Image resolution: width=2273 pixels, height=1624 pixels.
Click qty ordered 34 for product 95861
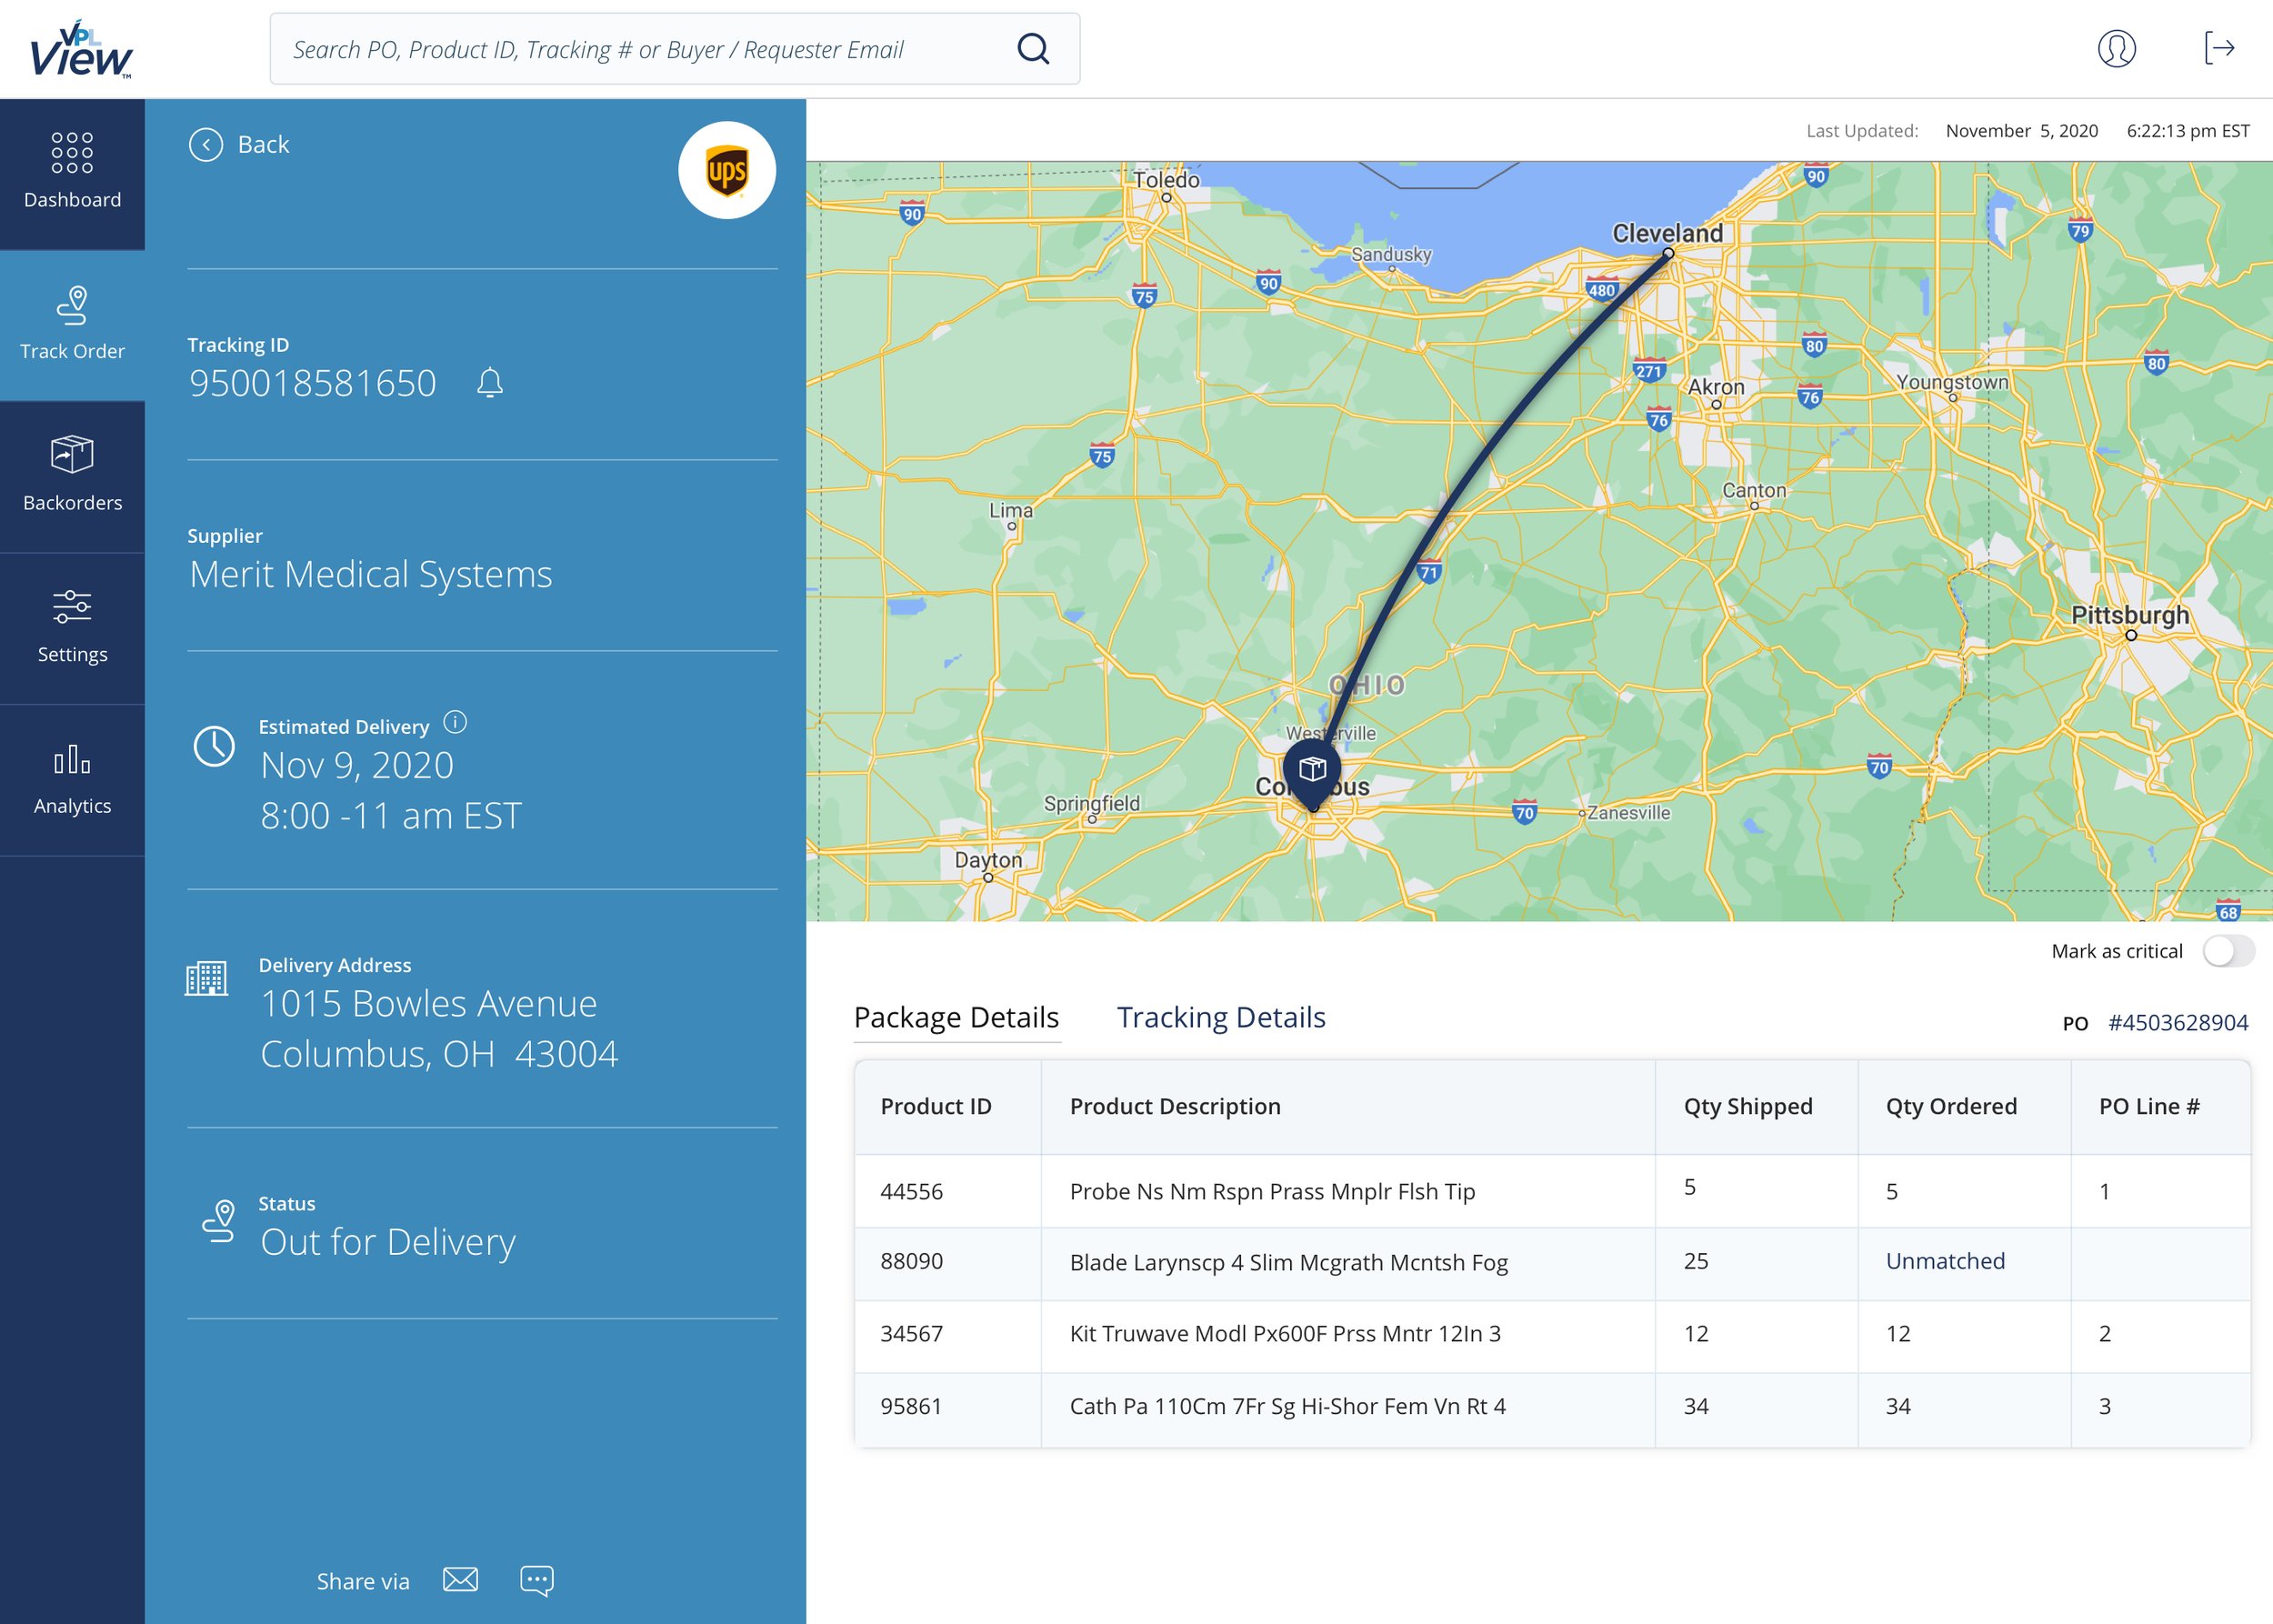coord(1898,1407)
